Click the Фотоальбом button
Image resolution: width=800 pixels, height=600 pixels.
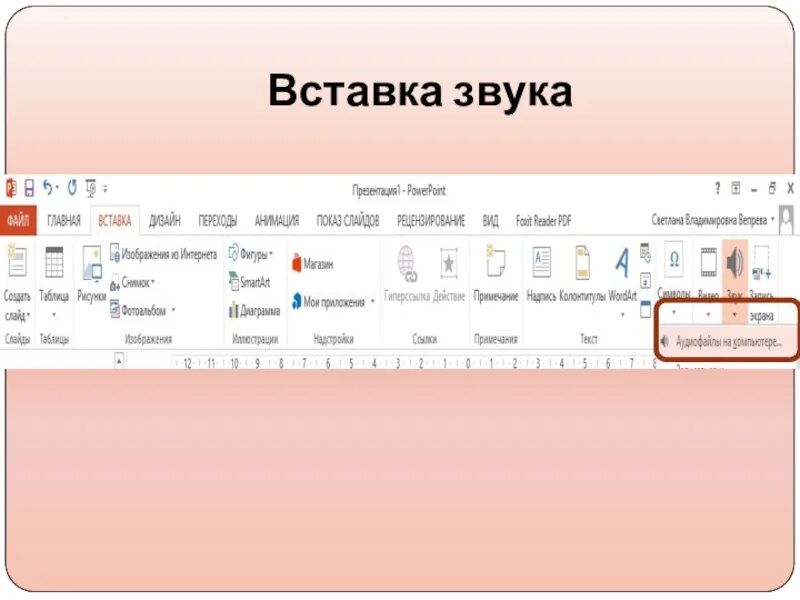(x=138, y=309)
